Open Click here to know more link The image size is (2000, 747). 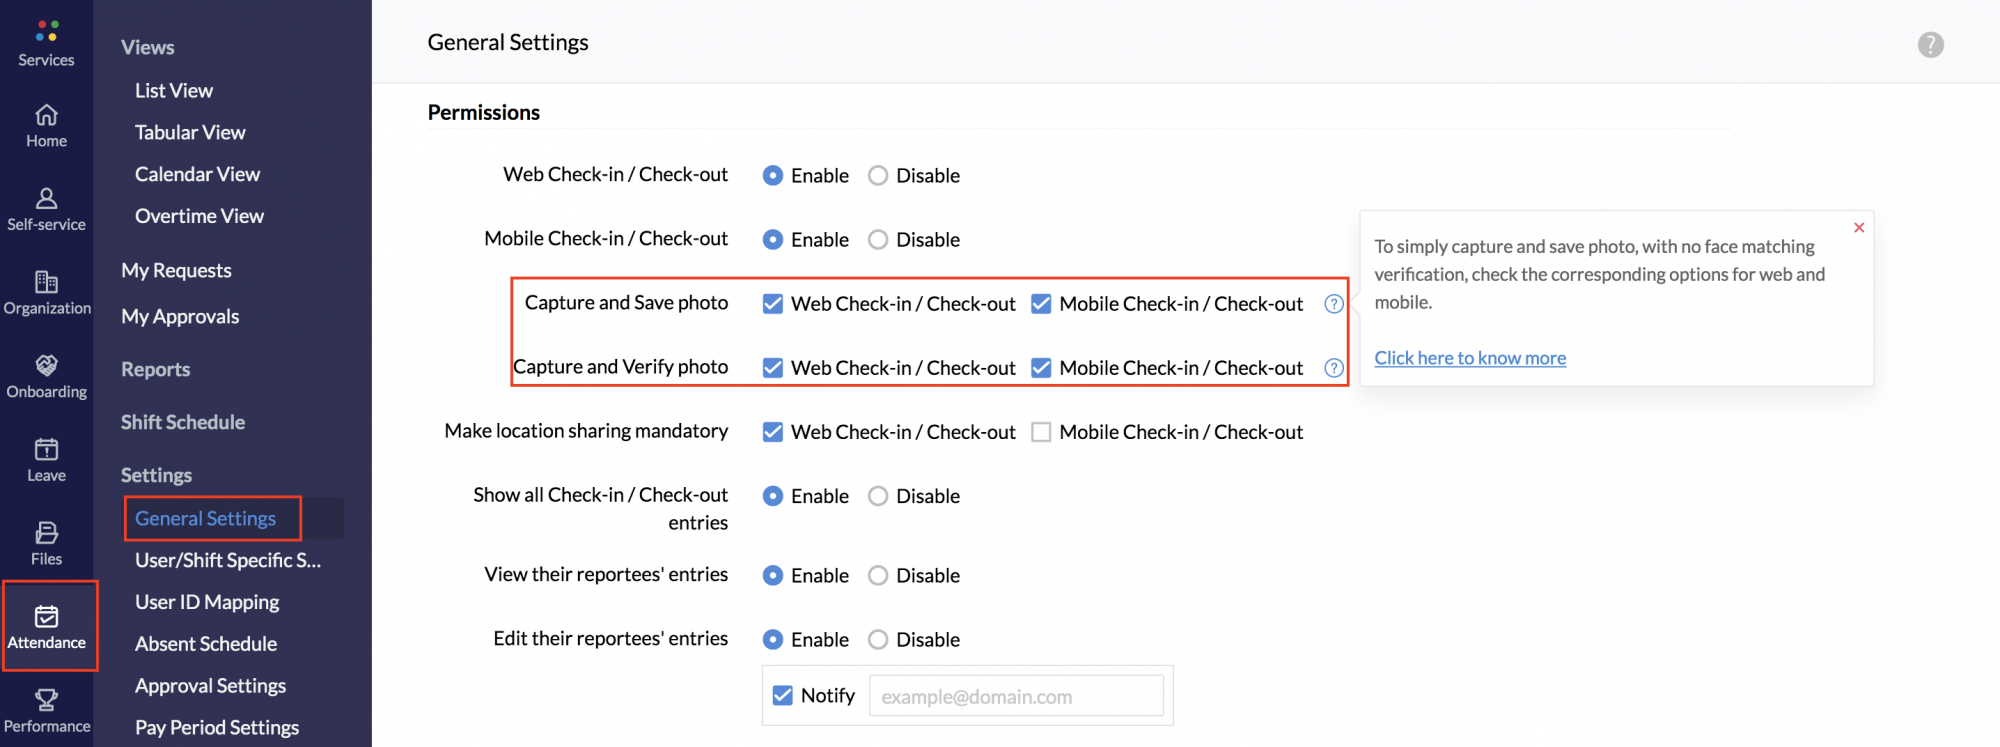click(1470, 358)
